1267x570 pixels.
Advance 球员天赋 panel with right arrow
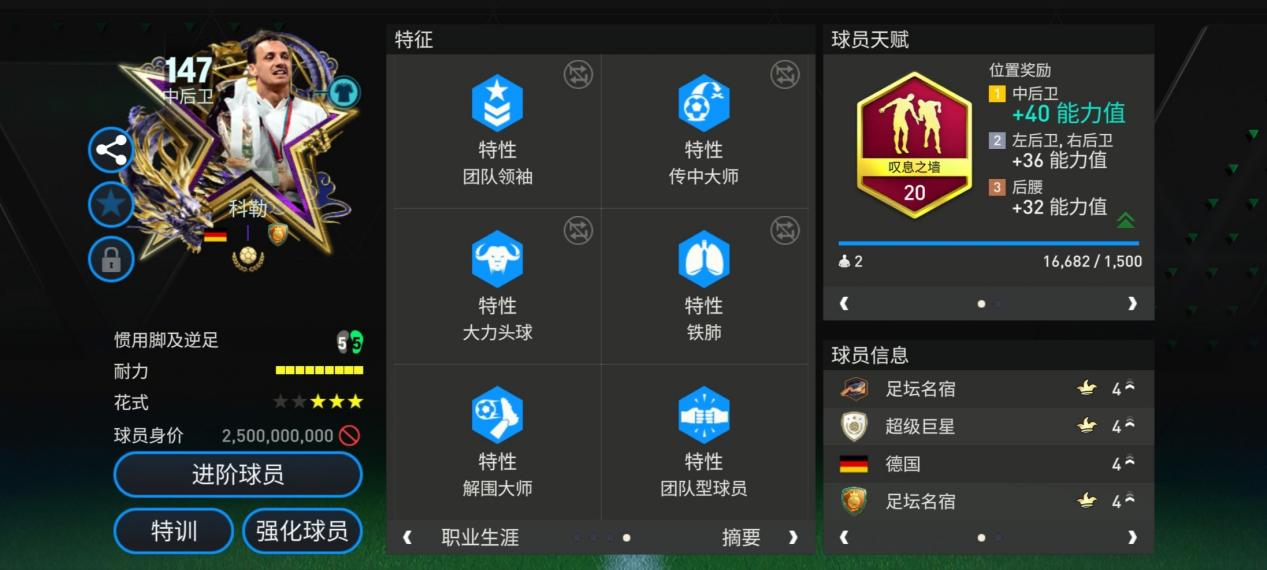click(1132, 303)
